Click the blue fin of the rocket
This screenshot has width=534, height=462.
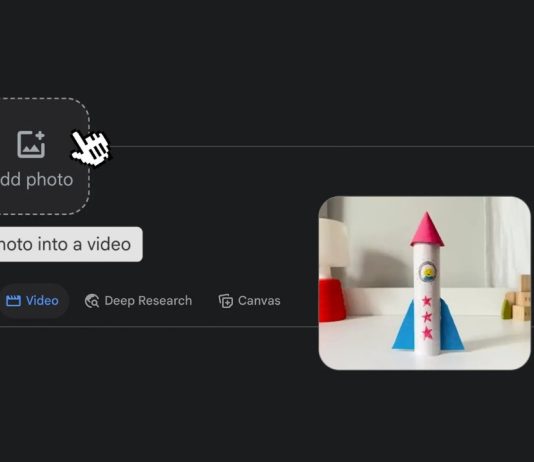(x=403, y=328)
